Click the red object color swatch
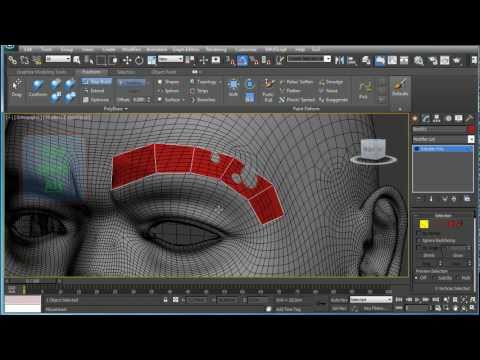480x360 pixels. coord(471,129)
